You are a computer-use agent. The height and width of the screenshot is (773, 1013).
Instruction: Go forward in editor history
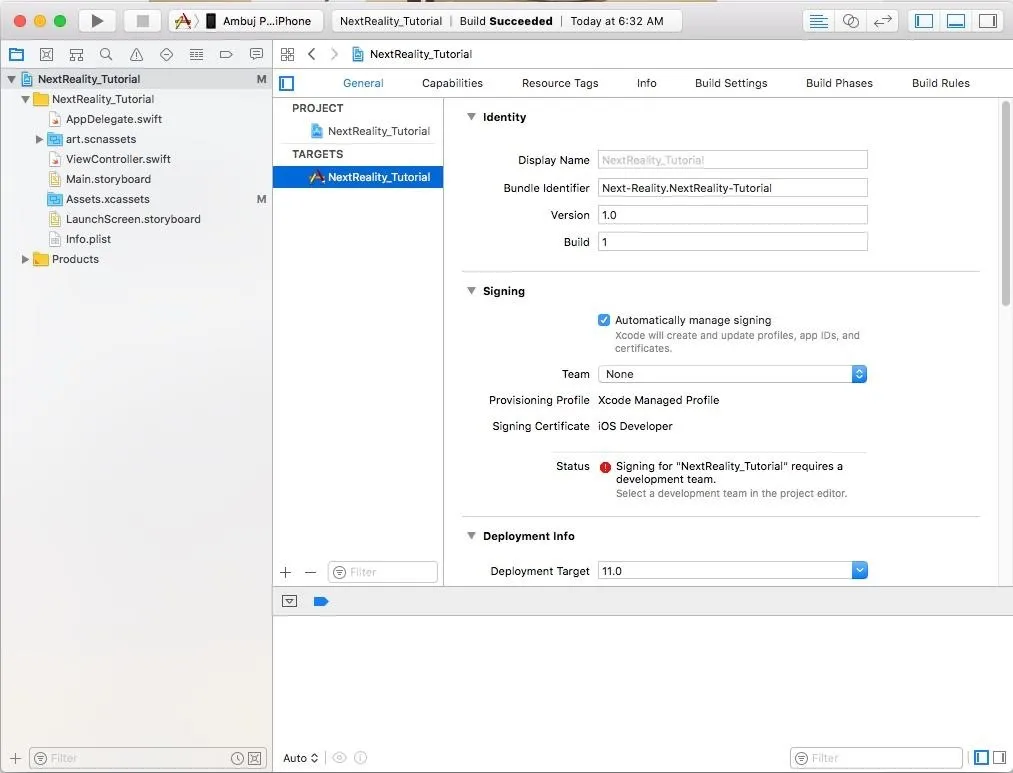coord(334,54)
